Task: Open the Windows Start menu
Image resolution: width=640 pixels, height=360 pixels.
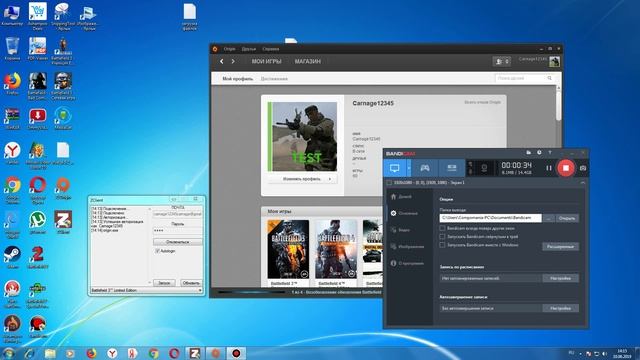Action: 9,353
